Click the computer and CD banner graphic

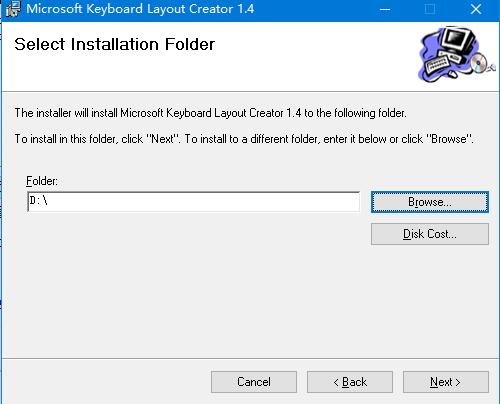pos(456,54)
